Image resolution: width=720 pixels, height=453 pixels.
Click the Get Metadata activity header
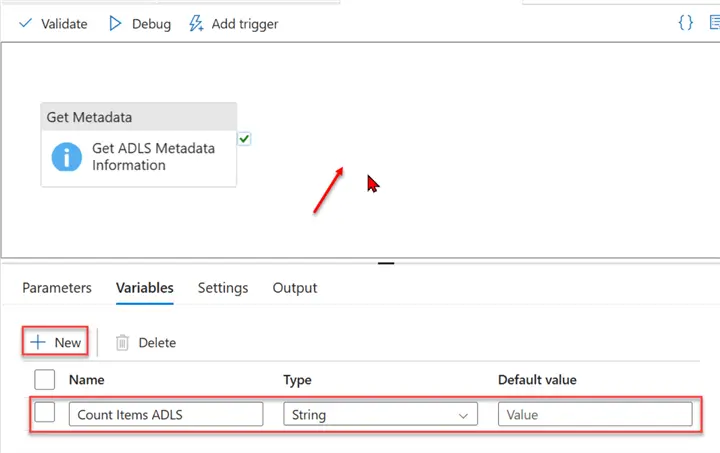pos(139,117)
